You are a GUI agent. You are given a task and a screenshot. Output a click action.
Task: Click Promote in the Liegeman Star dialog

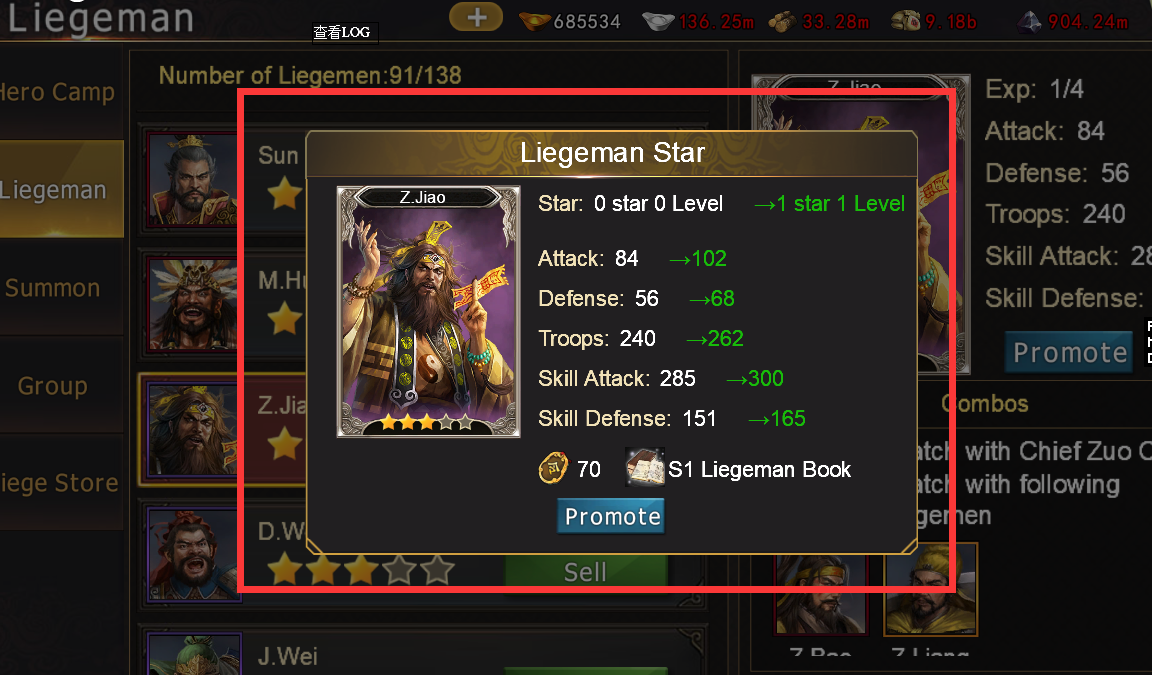point(611,516)
